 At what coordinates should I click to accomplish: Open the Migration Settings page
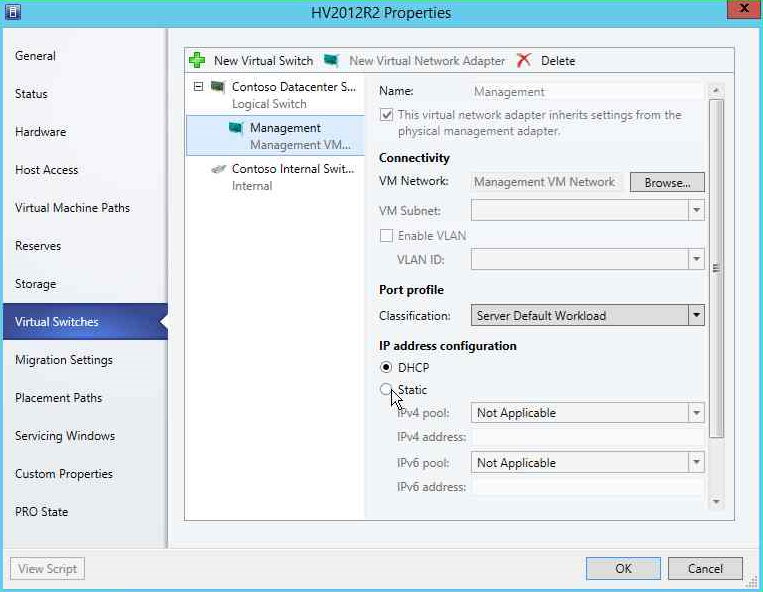64,360
